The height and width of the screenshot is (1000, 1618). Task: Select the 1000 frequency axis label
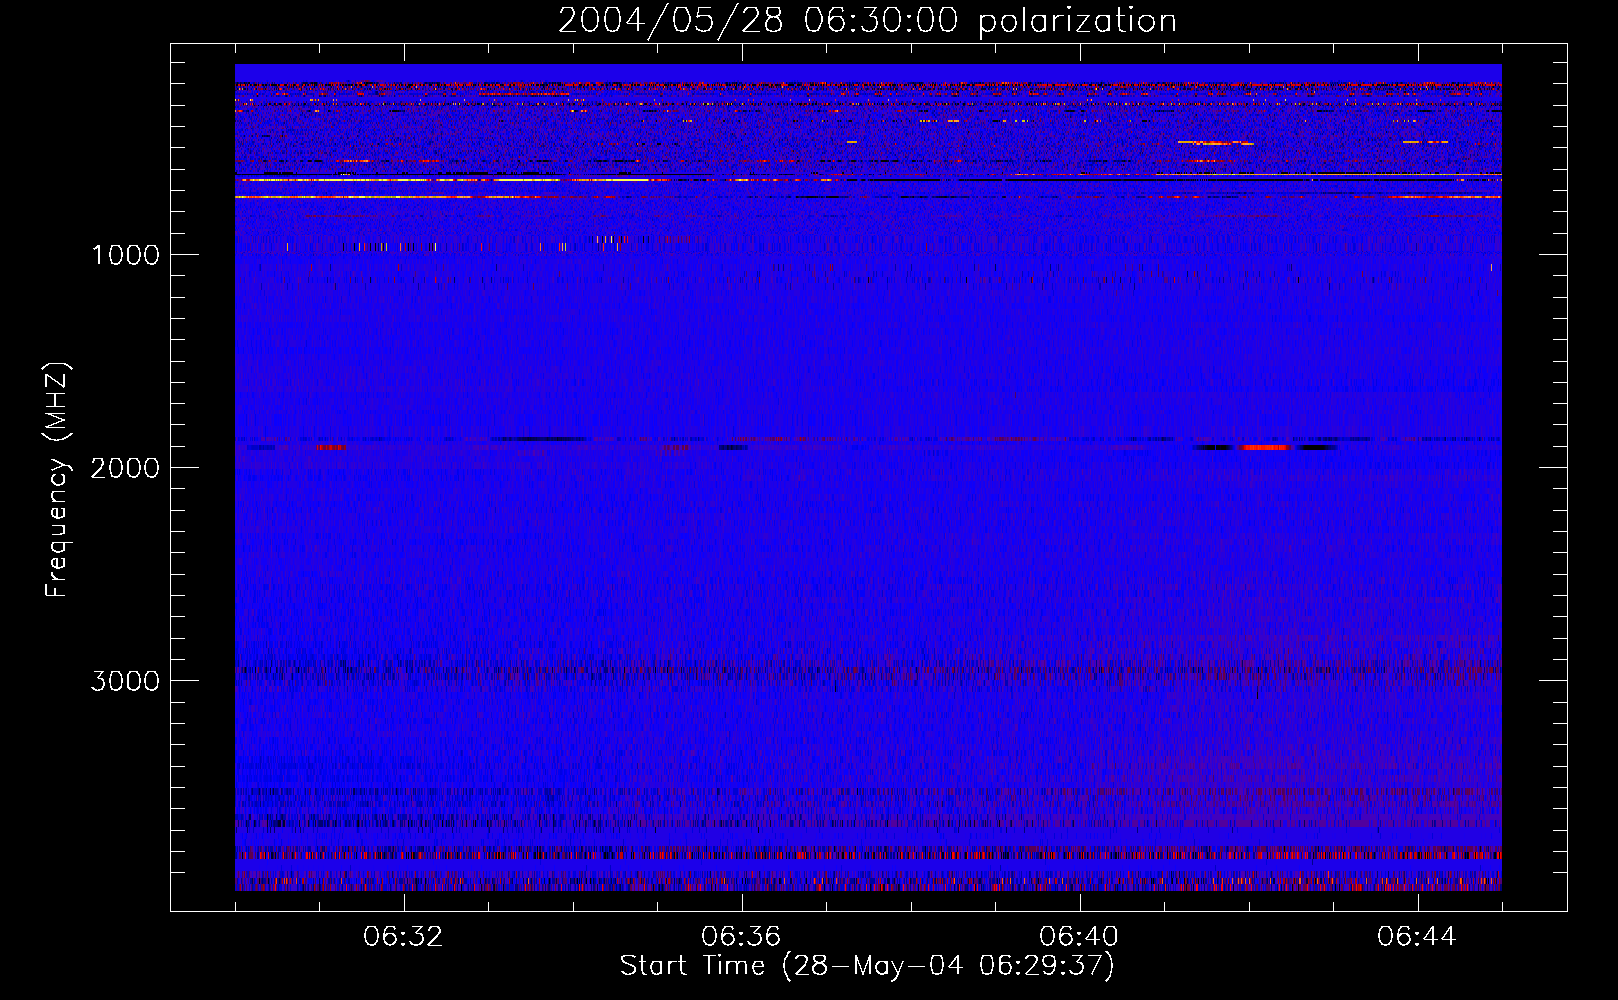[x=125, y=255]
